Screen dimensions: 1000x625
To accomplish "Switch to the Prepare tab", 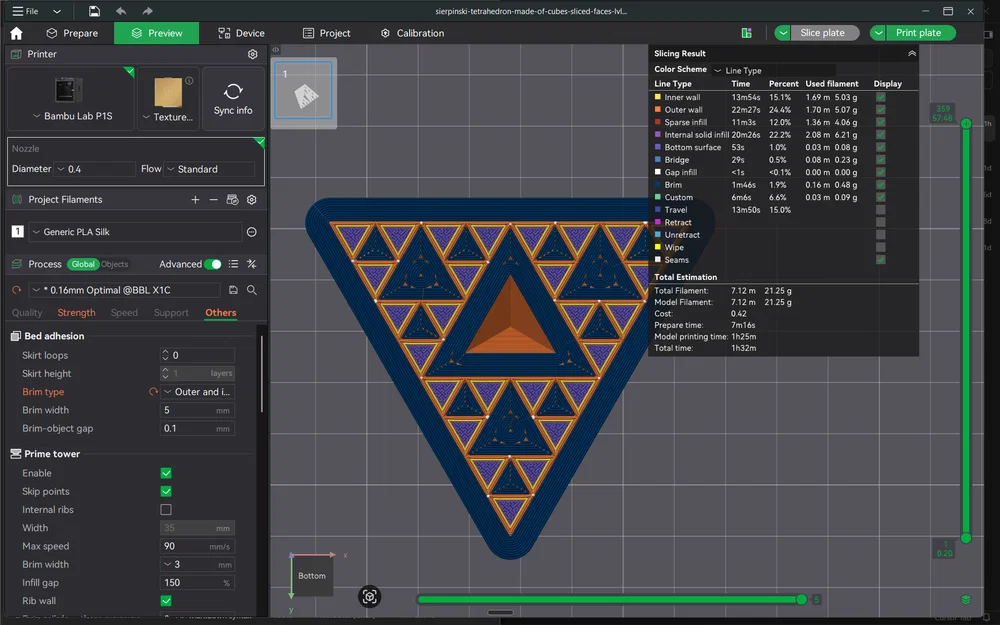I will pos(72,33).
